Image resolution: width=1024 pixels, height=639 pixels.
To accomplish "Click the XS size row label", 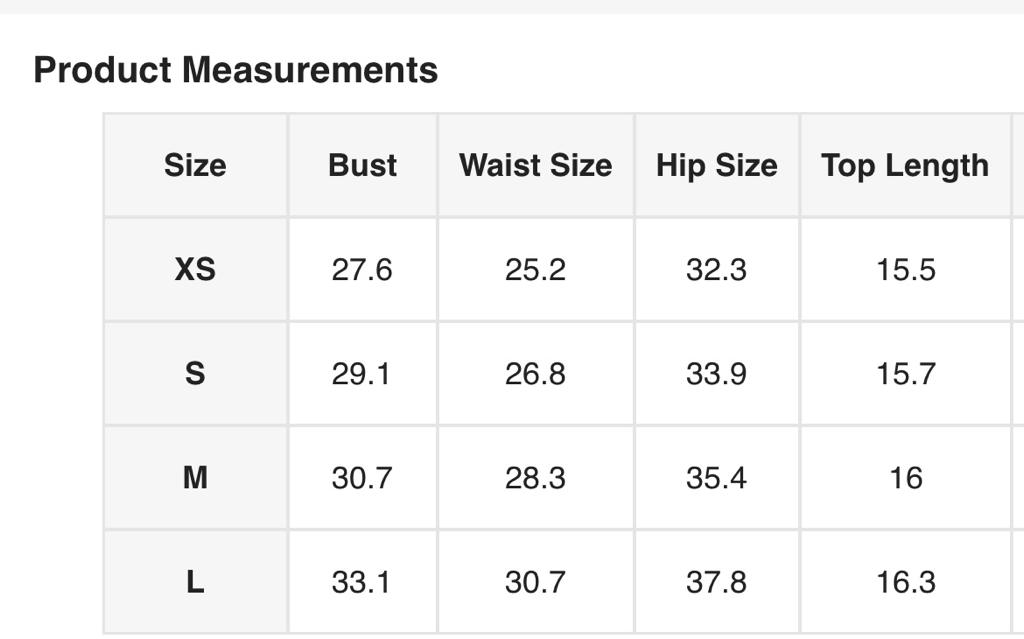I will pos(195,269).
